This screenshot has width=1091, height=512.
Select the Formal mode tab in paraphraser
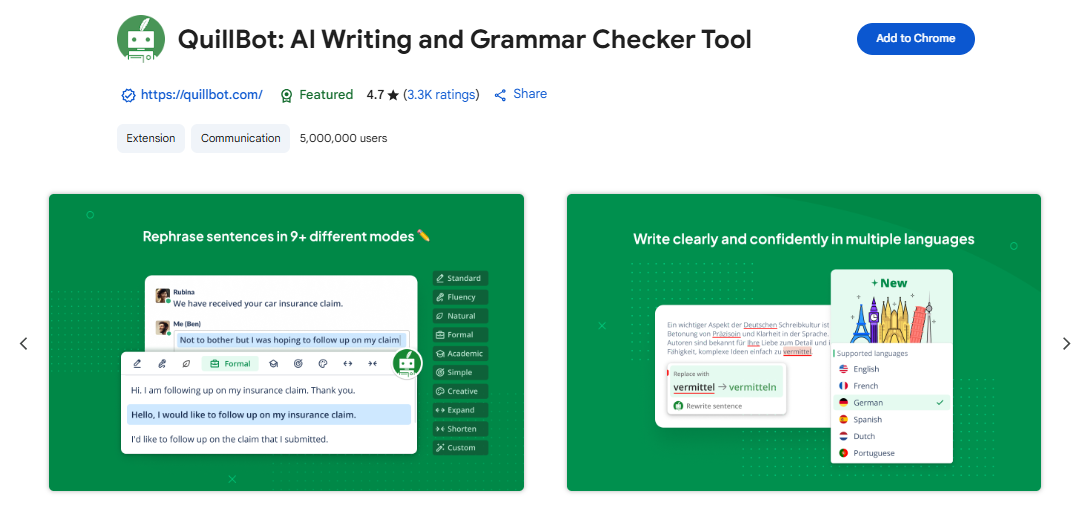[230, 364]
